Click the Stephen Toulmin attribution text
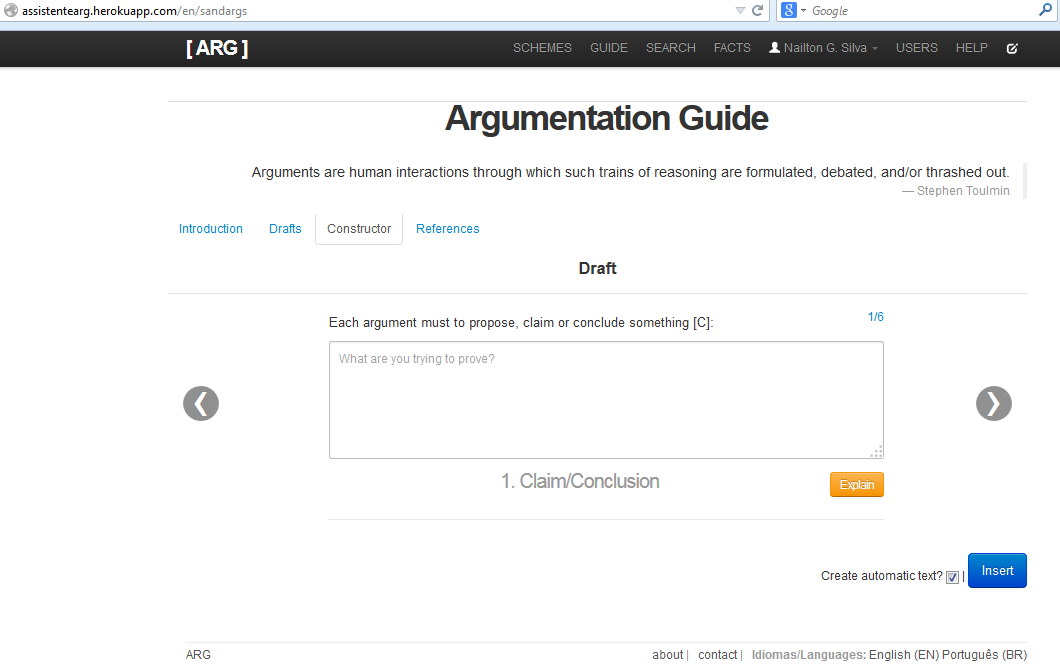 [963, 191]
